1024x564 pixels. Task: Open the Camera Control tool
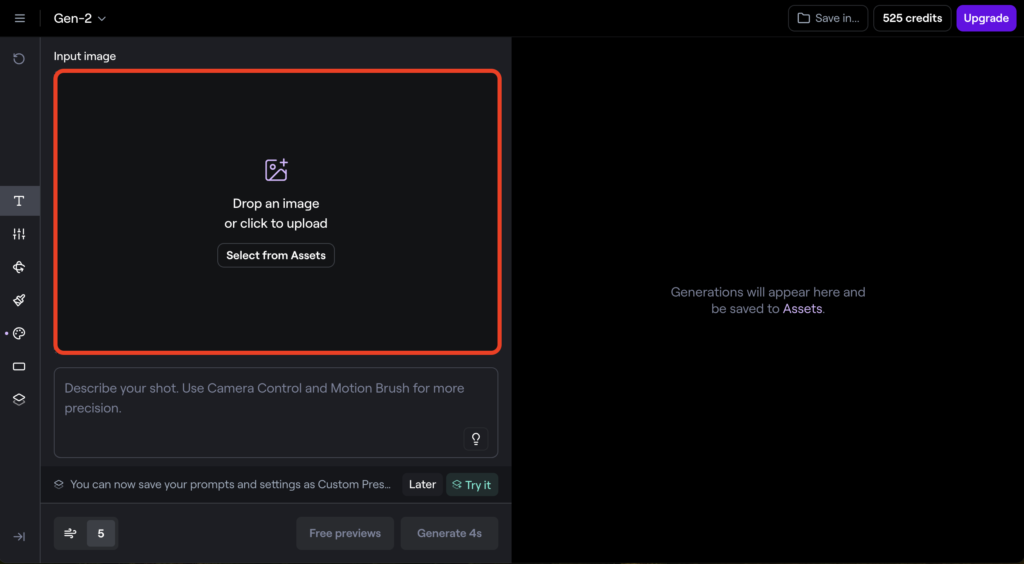(19, 267)
